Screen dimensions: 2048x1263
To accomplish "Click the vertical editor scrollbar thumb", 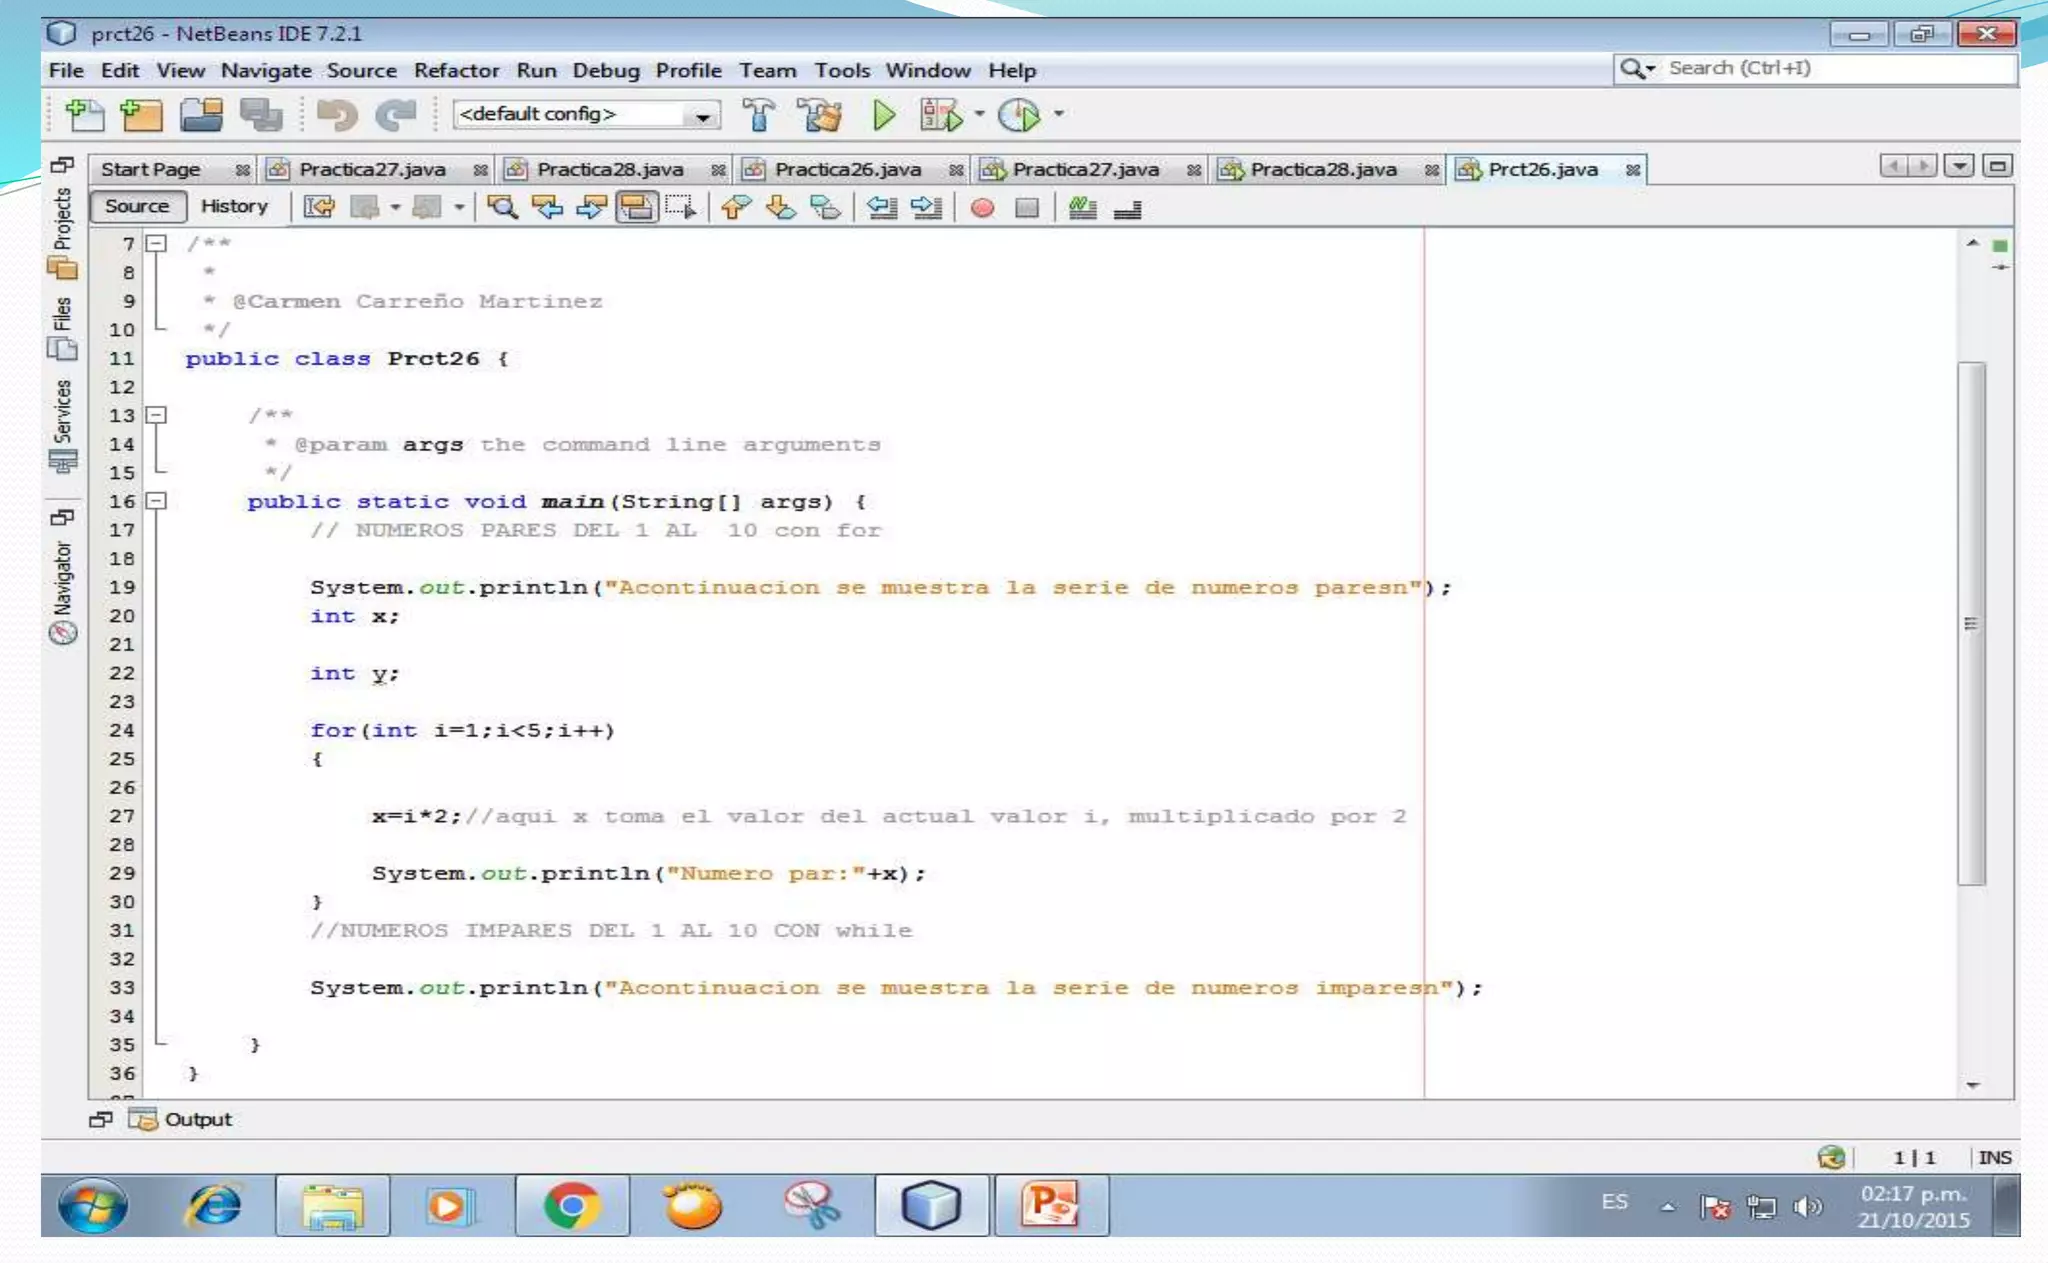I will tap(1970, 622).
